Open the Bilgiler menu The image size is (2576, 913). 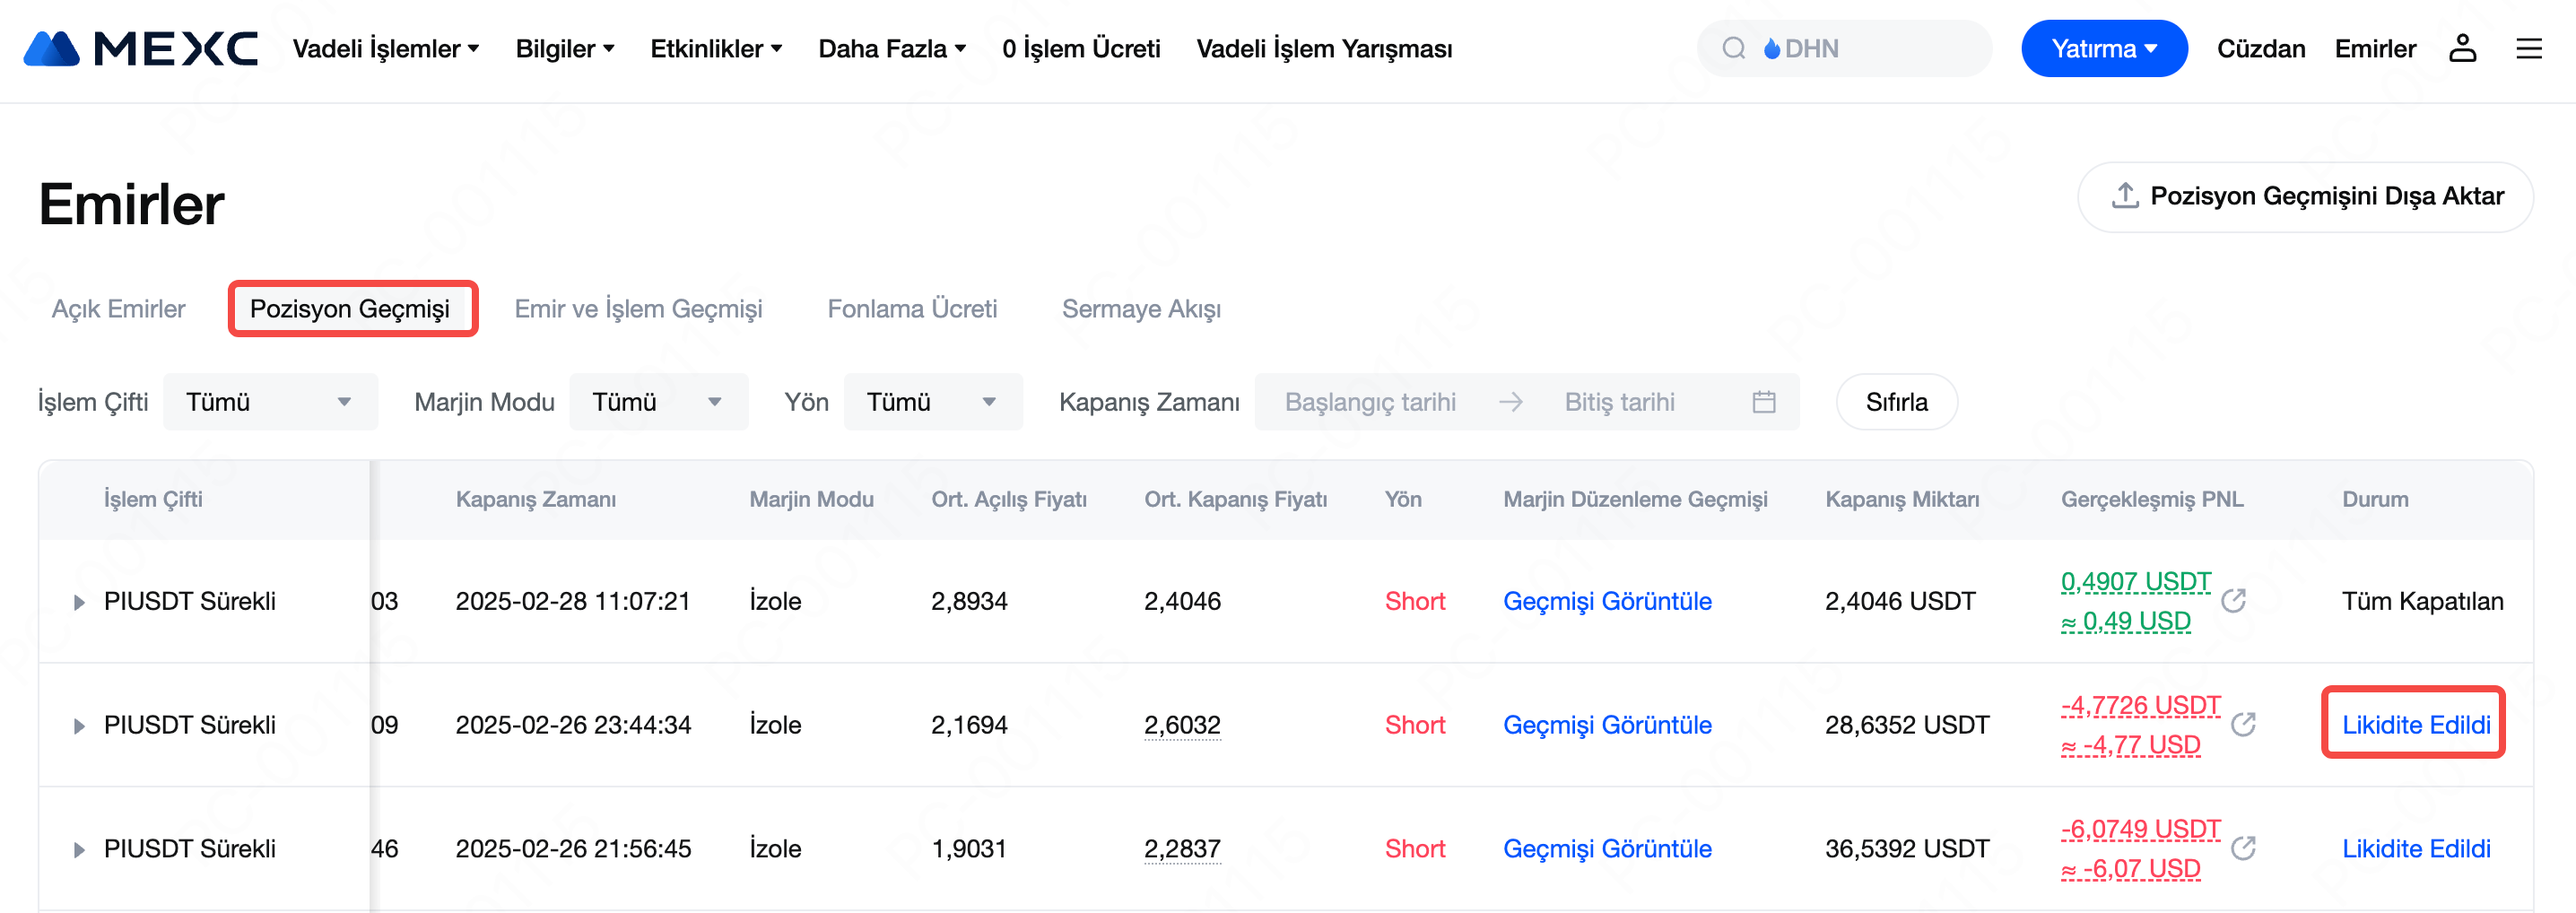[565, 48]
